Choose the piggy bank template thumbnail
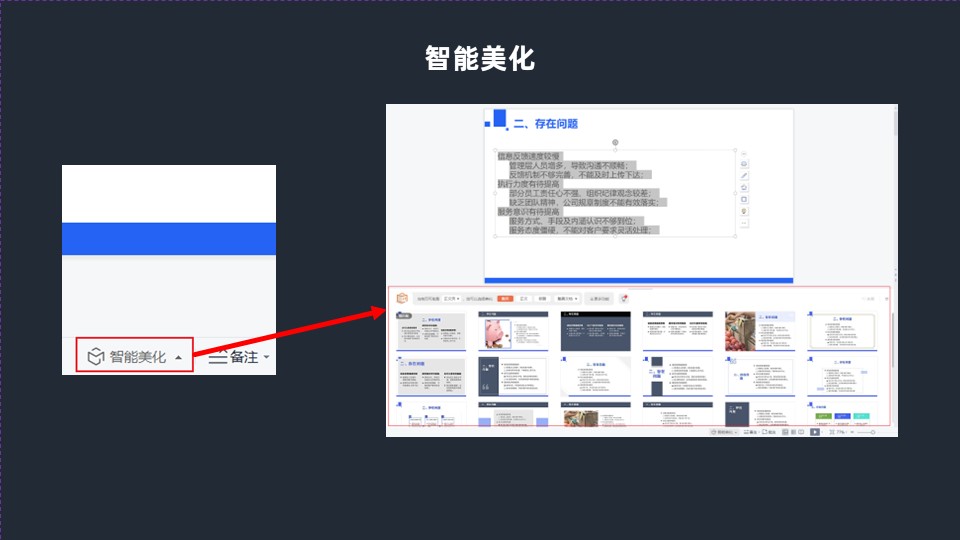Viewport: 960px width, 540px height. click(x=513, y=331)
